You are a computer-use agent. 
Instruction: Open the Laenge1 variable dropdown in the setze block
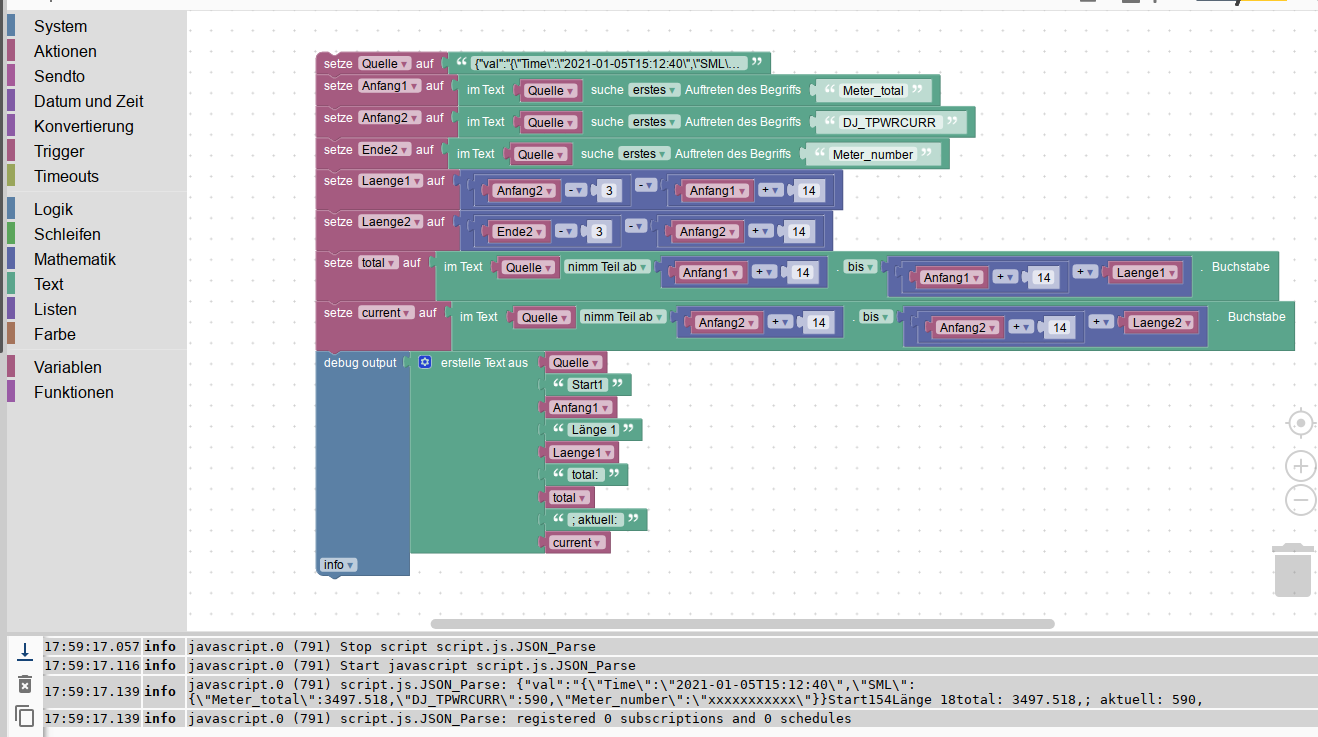click(390, 181)
